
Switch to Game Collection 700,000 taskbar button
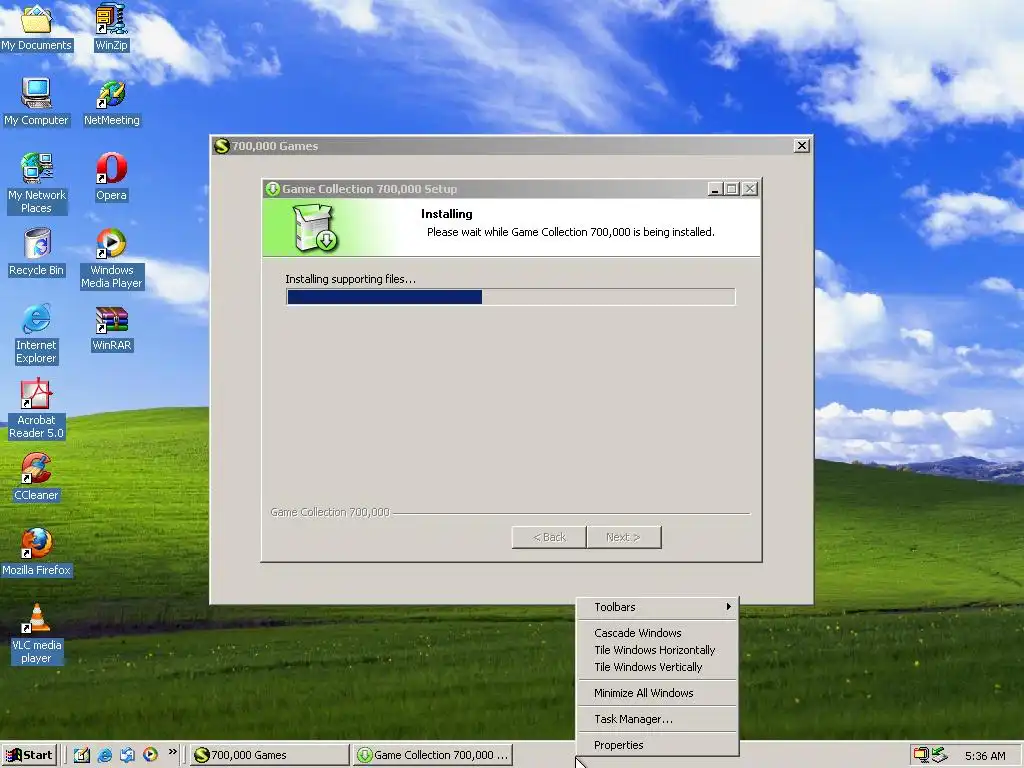[432, 755]
